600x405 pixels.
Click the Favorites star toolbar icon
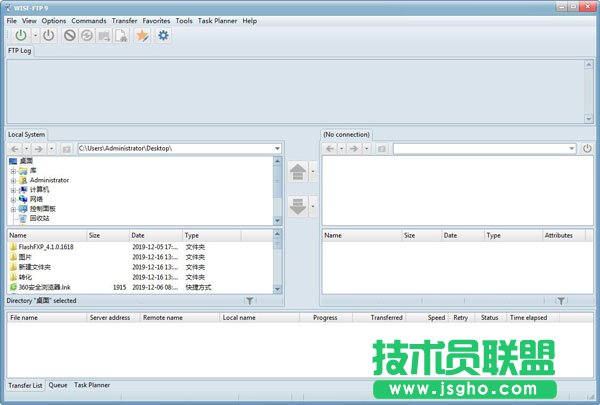142,36
